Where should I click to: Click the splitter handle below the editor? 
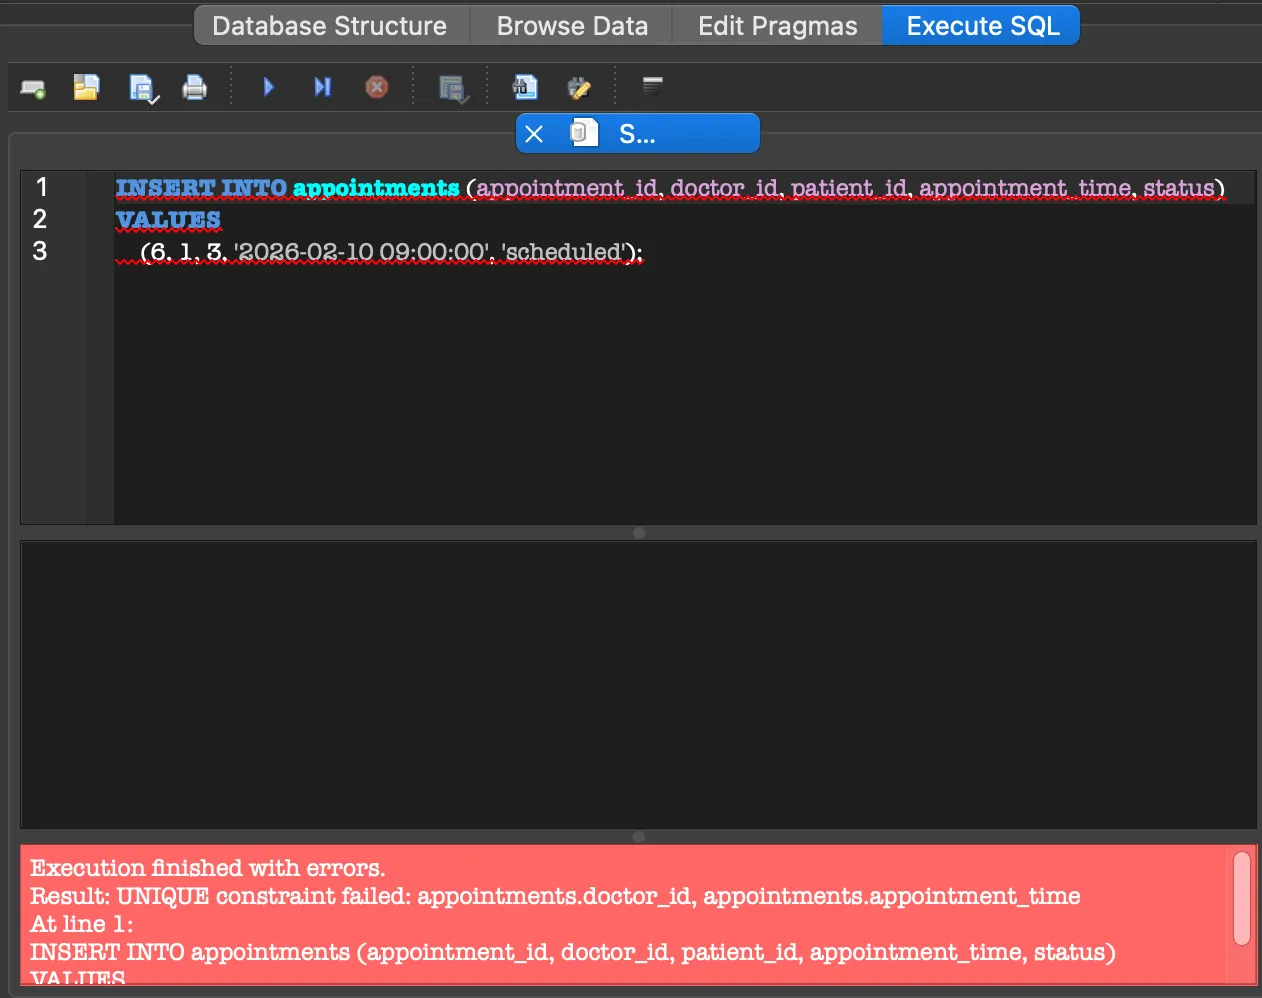639,533
